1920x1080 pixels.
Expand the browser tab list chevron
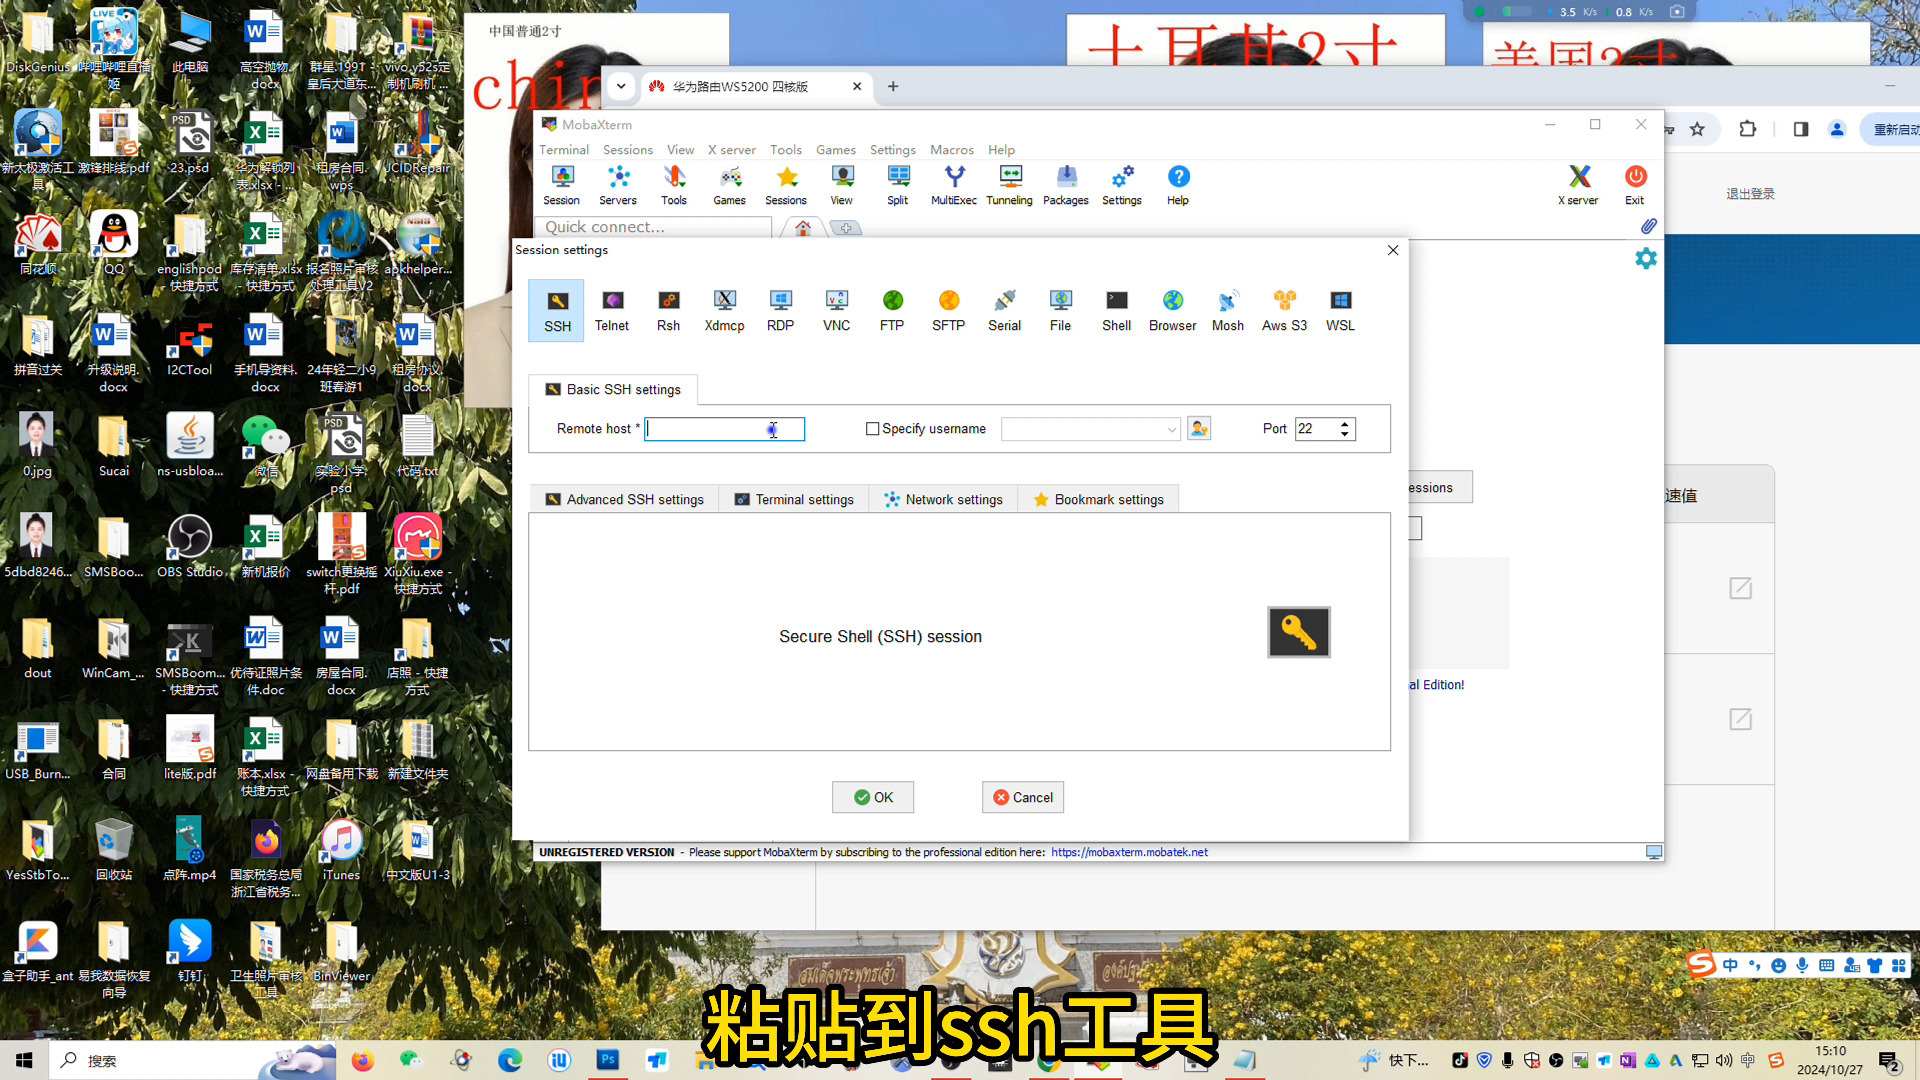coord(621,86)
